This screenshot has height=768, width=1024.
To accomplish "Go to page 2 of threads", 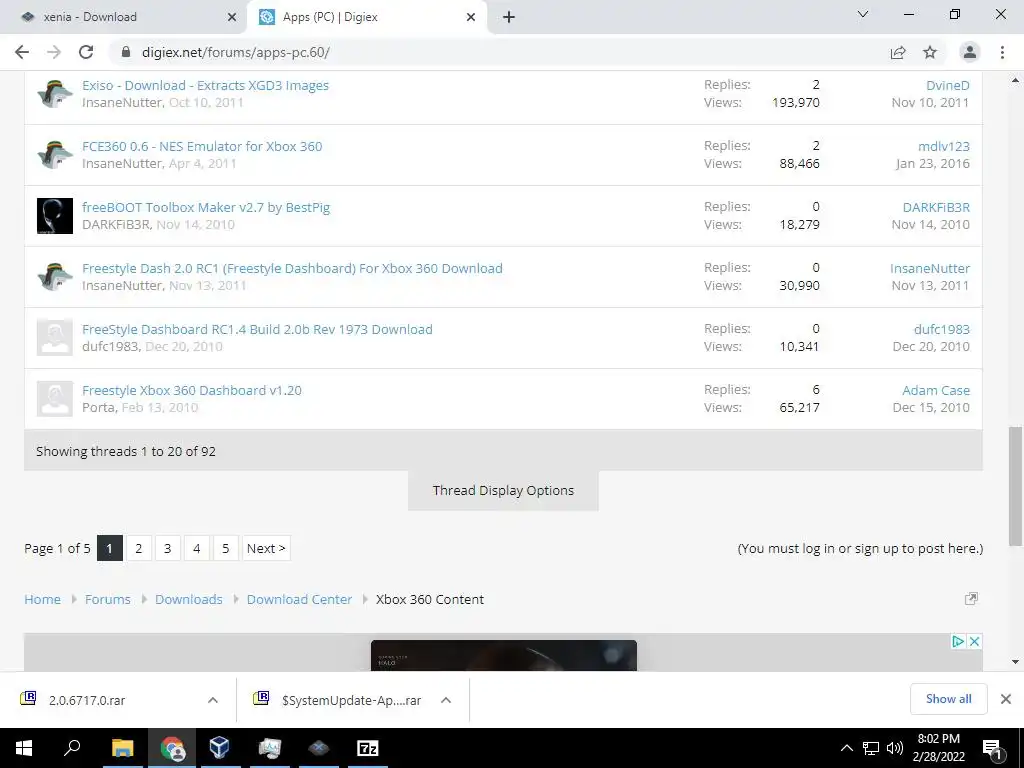I will pyautogui.click(x=138, y=548).
